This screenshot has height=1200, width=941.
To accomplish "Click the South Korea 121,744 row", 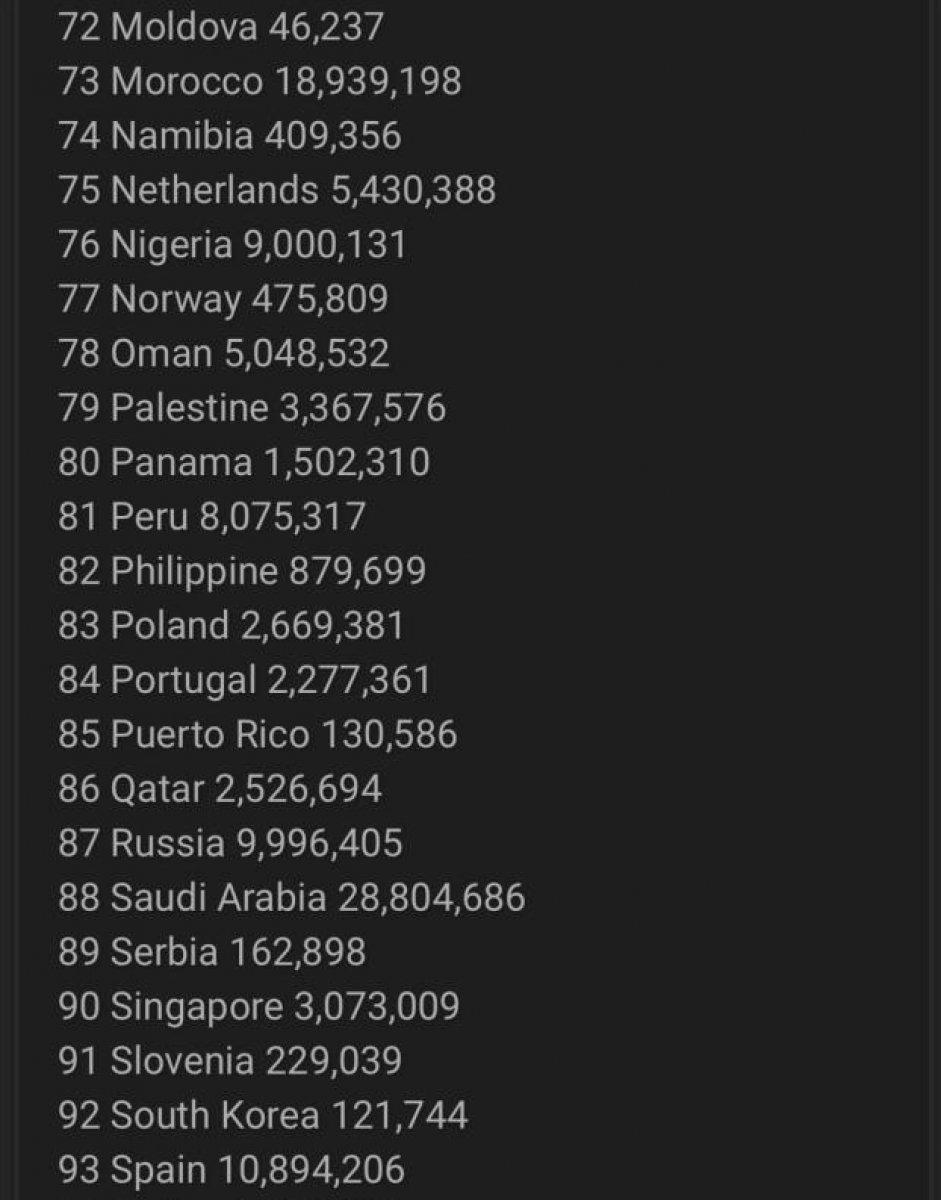I will pyautogui.click(x=263, y=1115).
